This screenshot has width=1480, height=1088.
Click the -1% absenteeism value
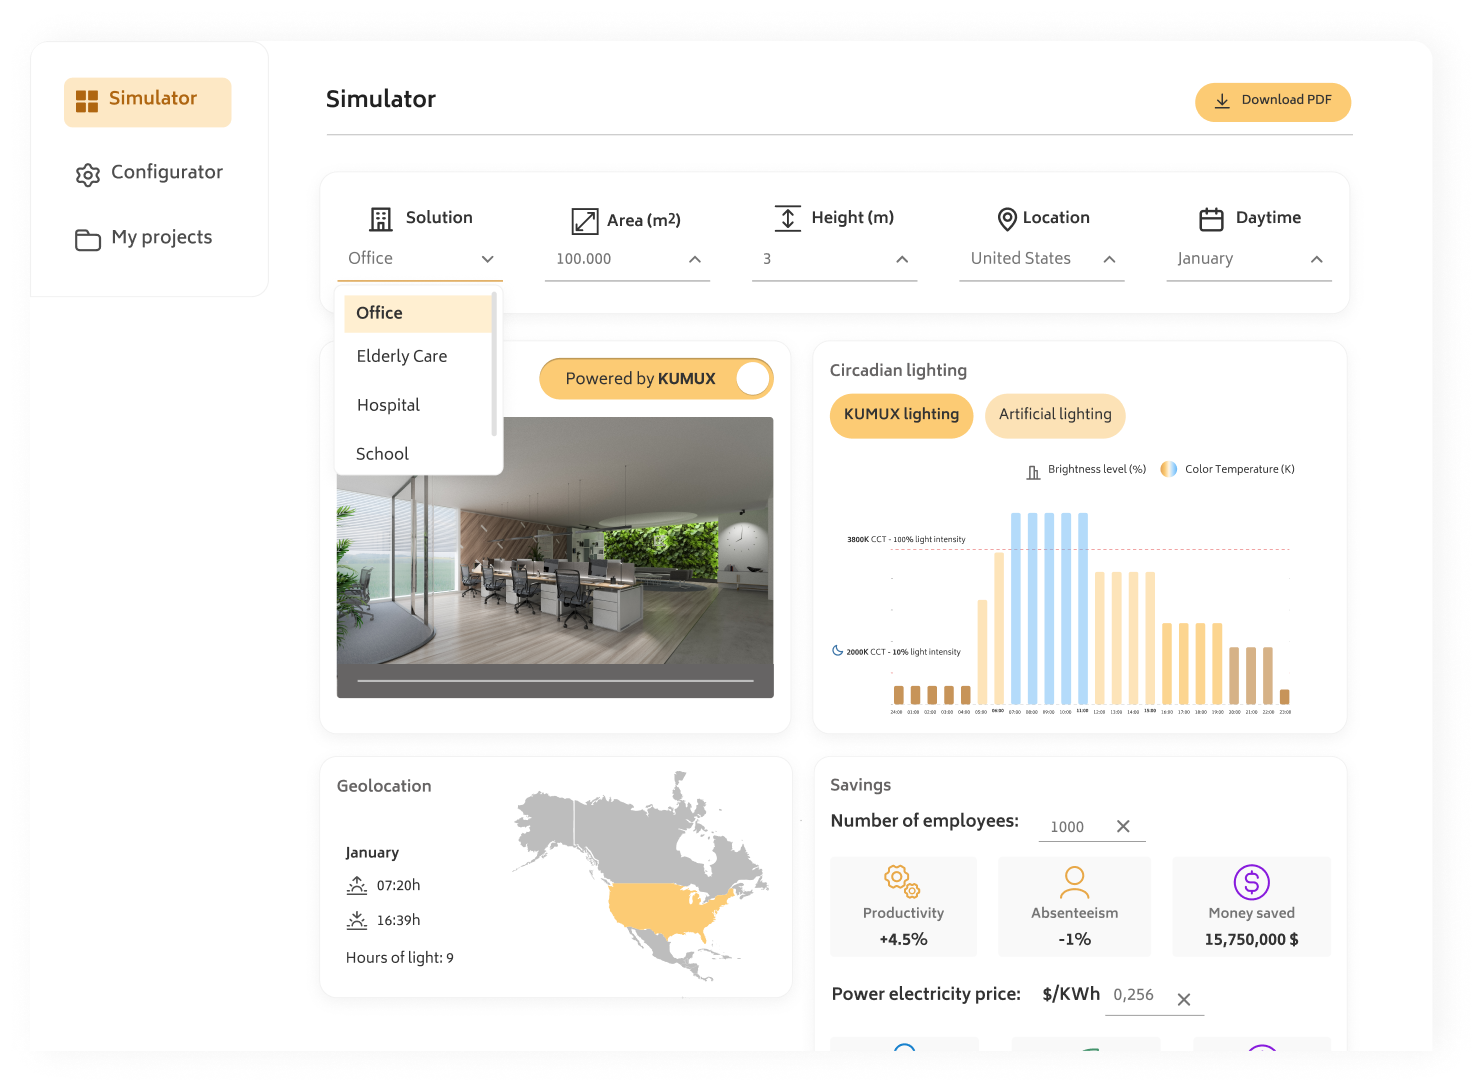[x=1074, y=940]
